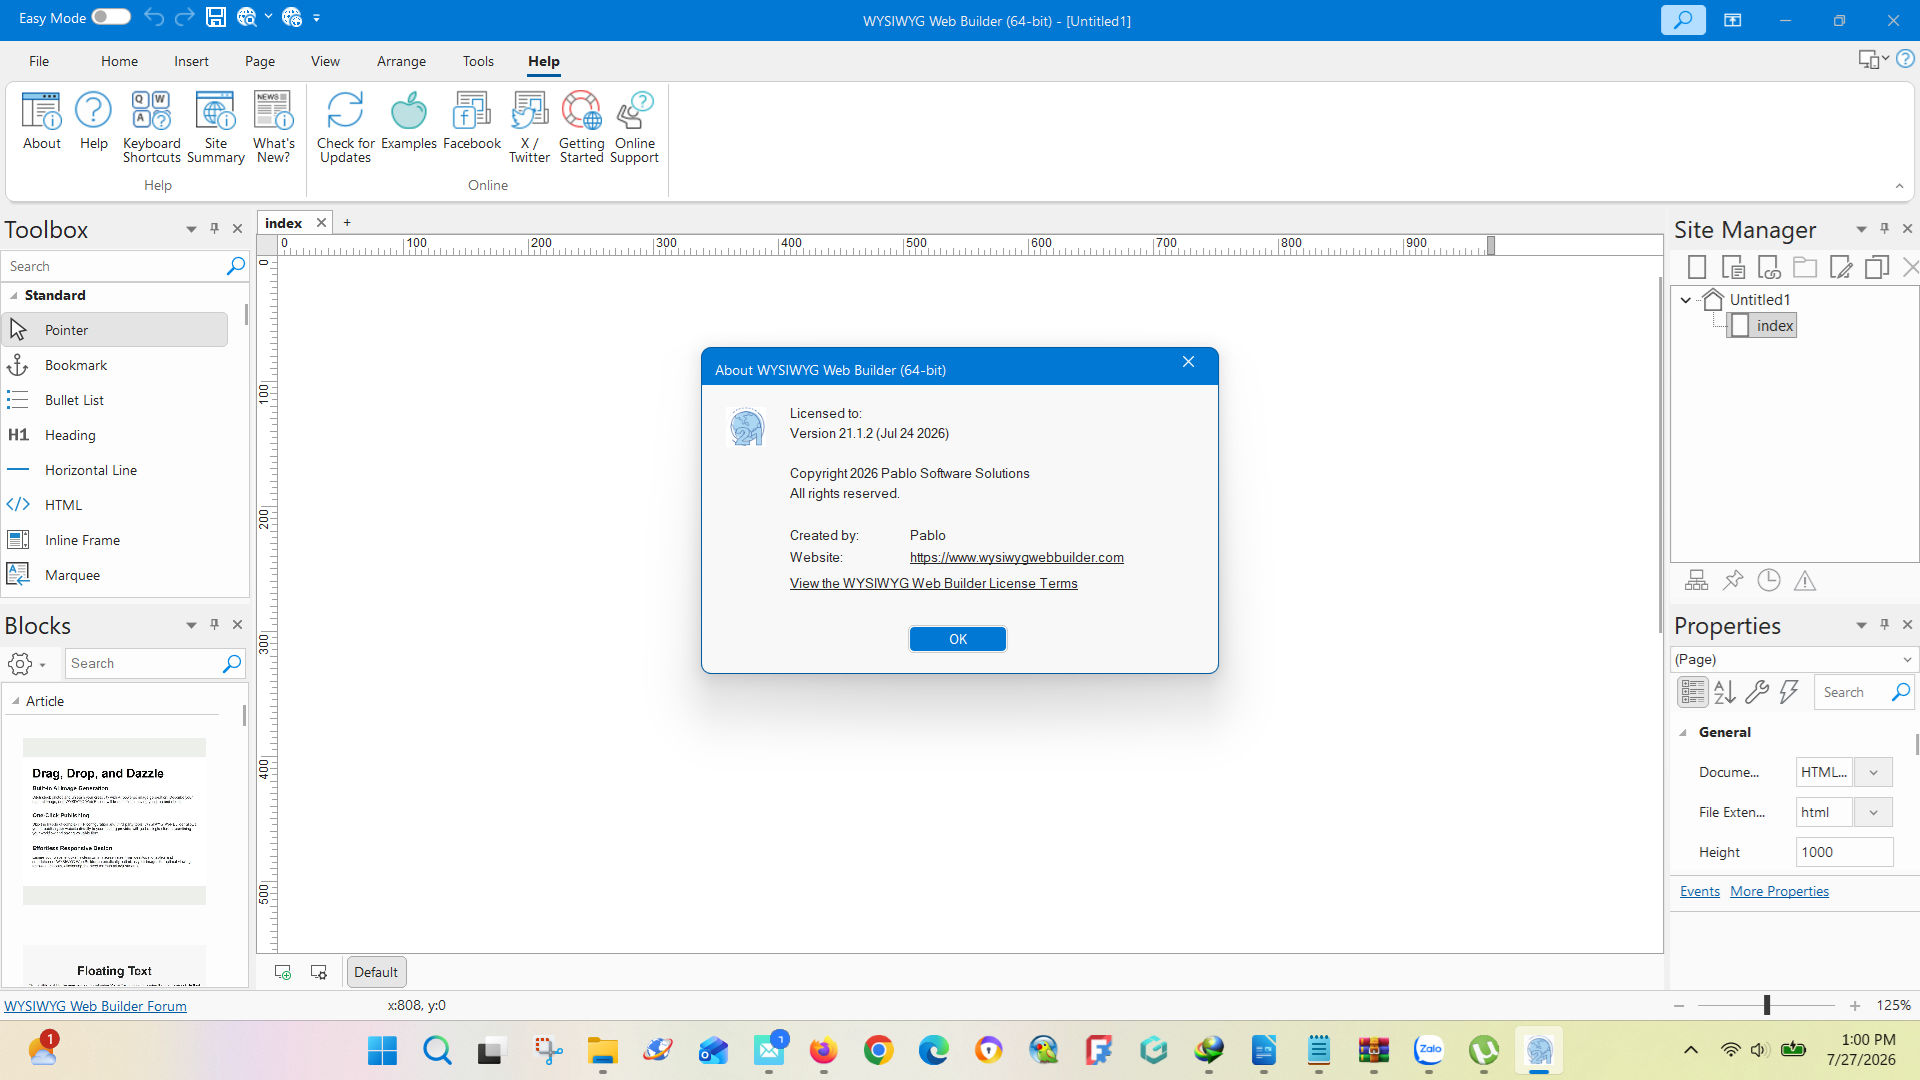Image resolution: width=1920 pixels, height=1080 pixels.
Task: Select the Pointer tool in Toolbox
Action: pyautogui.click(x=116, y=330)
